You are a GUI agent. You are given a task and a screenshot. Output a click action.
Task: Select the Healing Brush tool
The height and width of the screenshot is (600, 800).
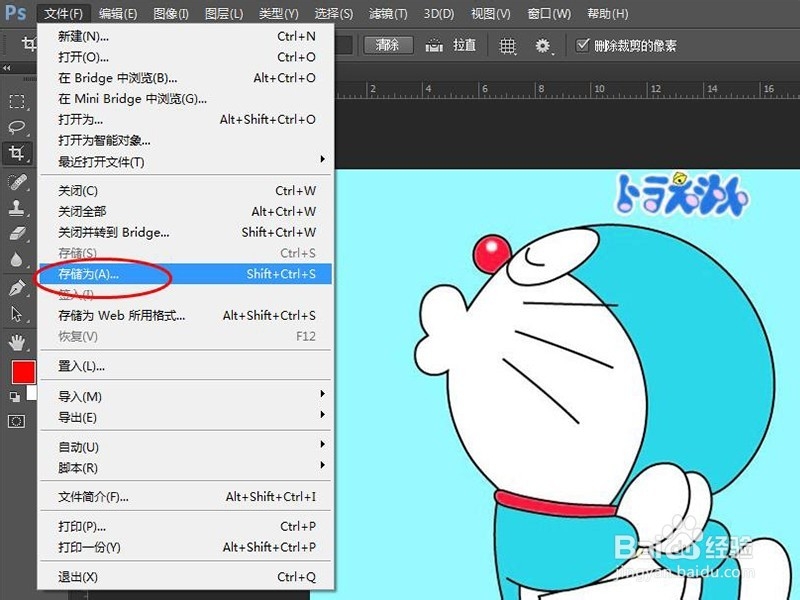point(17,181)
